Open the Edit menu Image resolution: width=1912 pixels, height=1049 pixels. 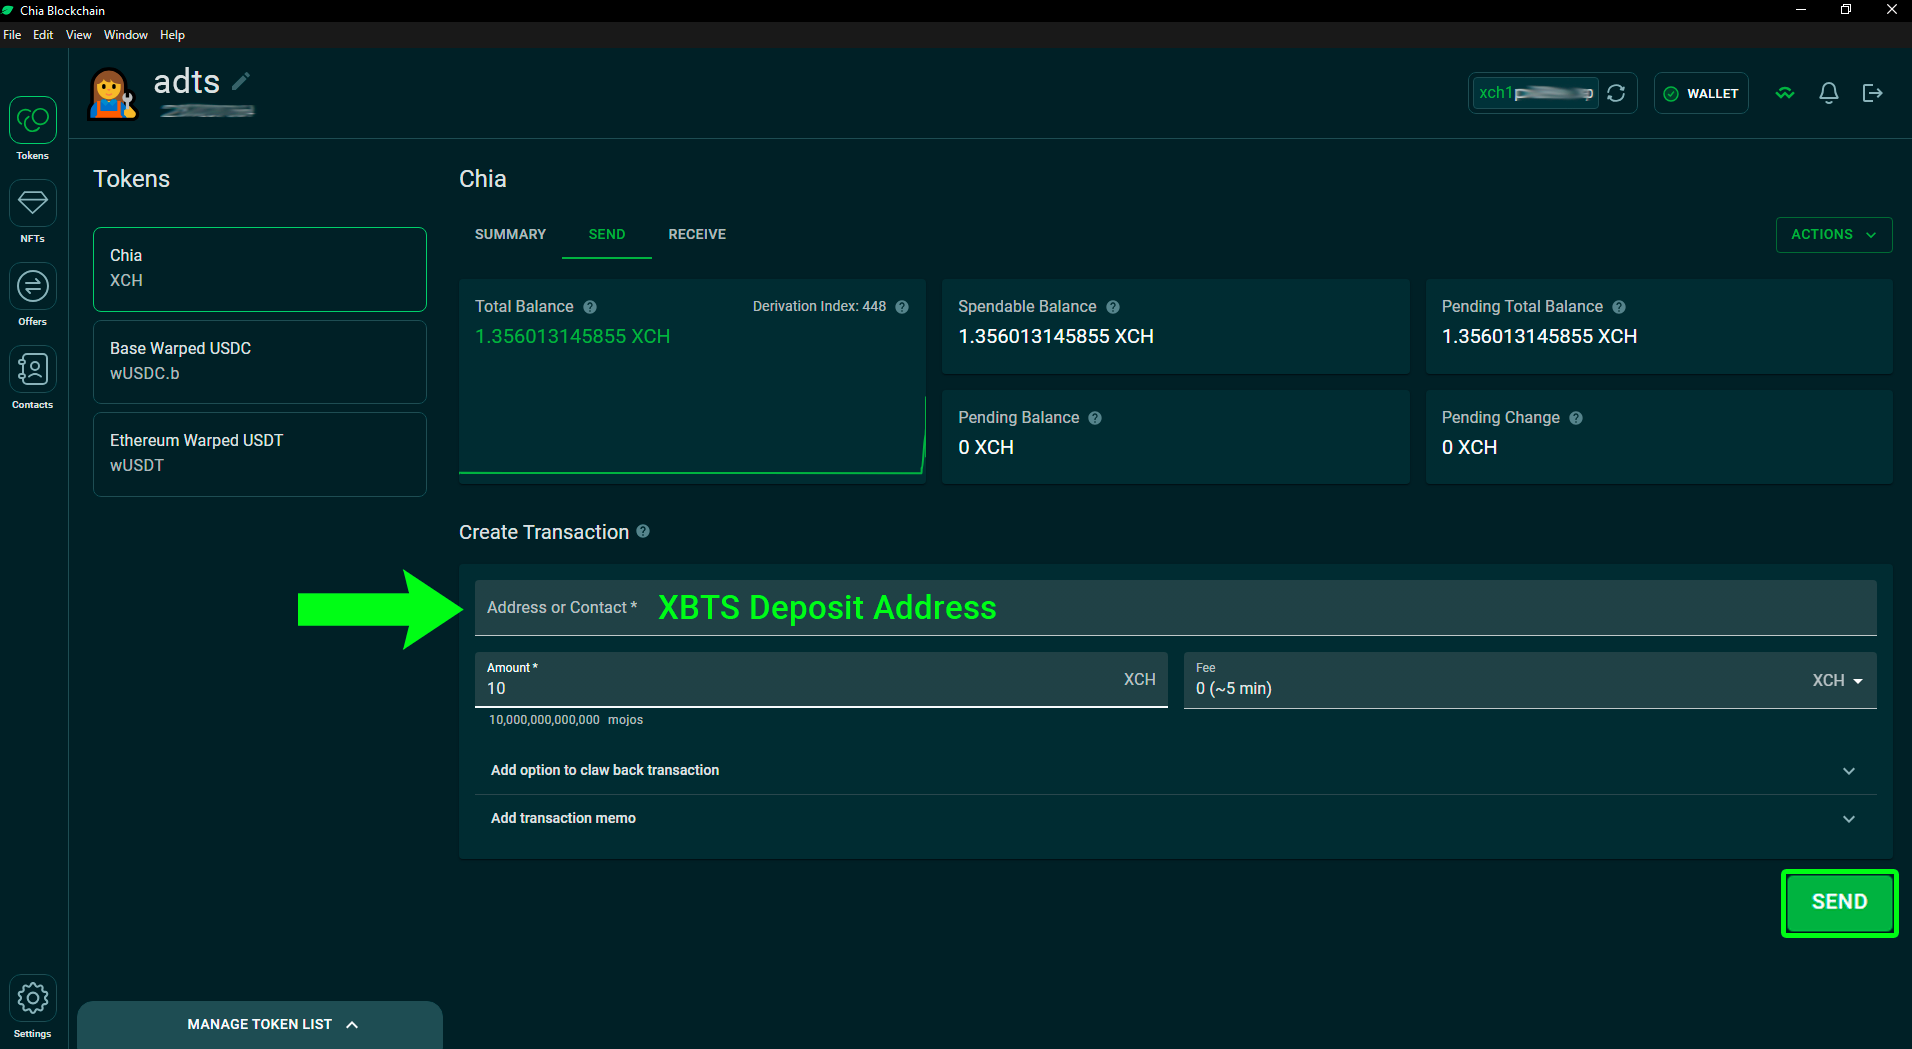click(x=43, y=35)
